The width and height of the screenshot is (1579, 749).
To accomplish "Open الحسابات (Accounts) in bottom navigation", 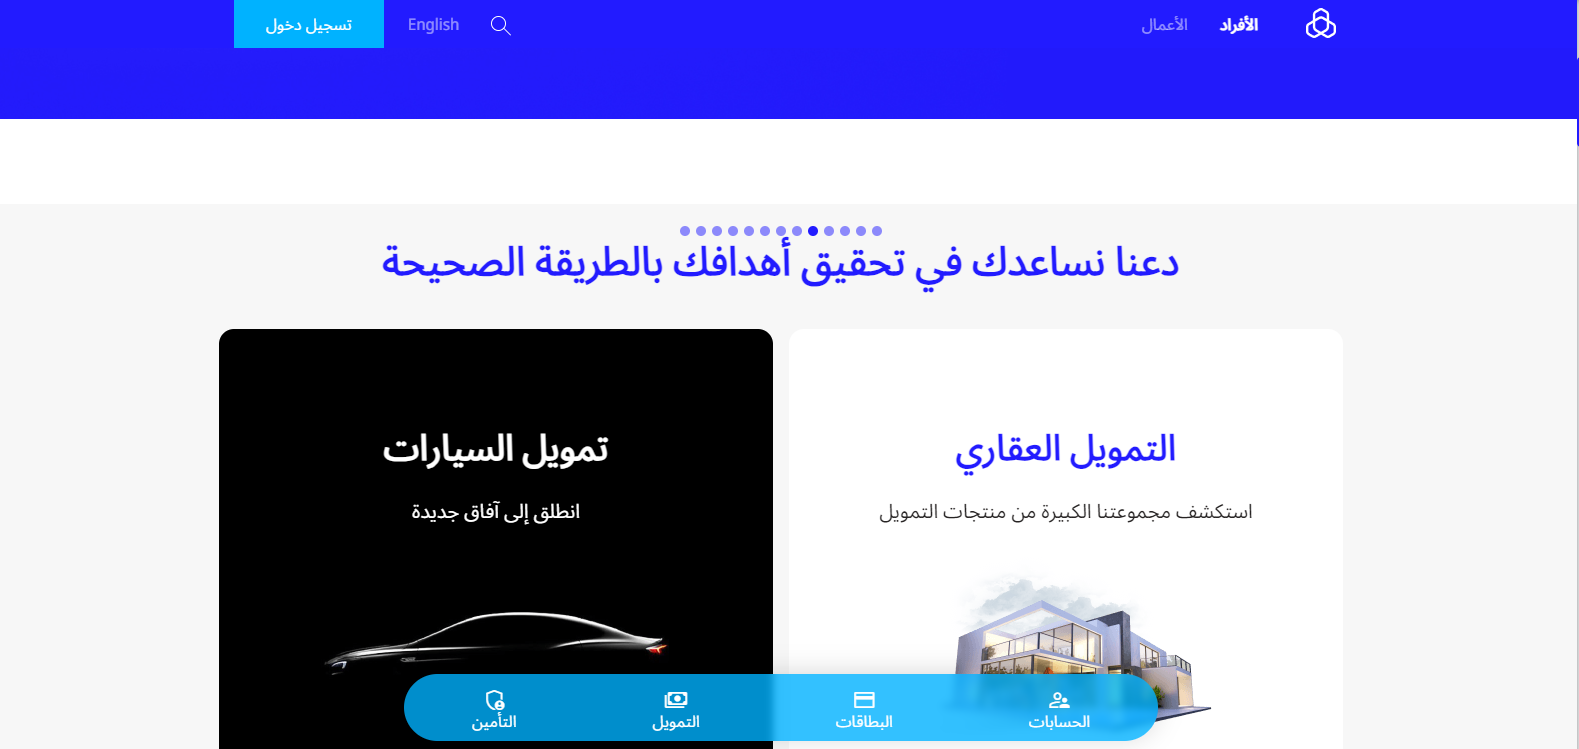I will click(1059, 710).
